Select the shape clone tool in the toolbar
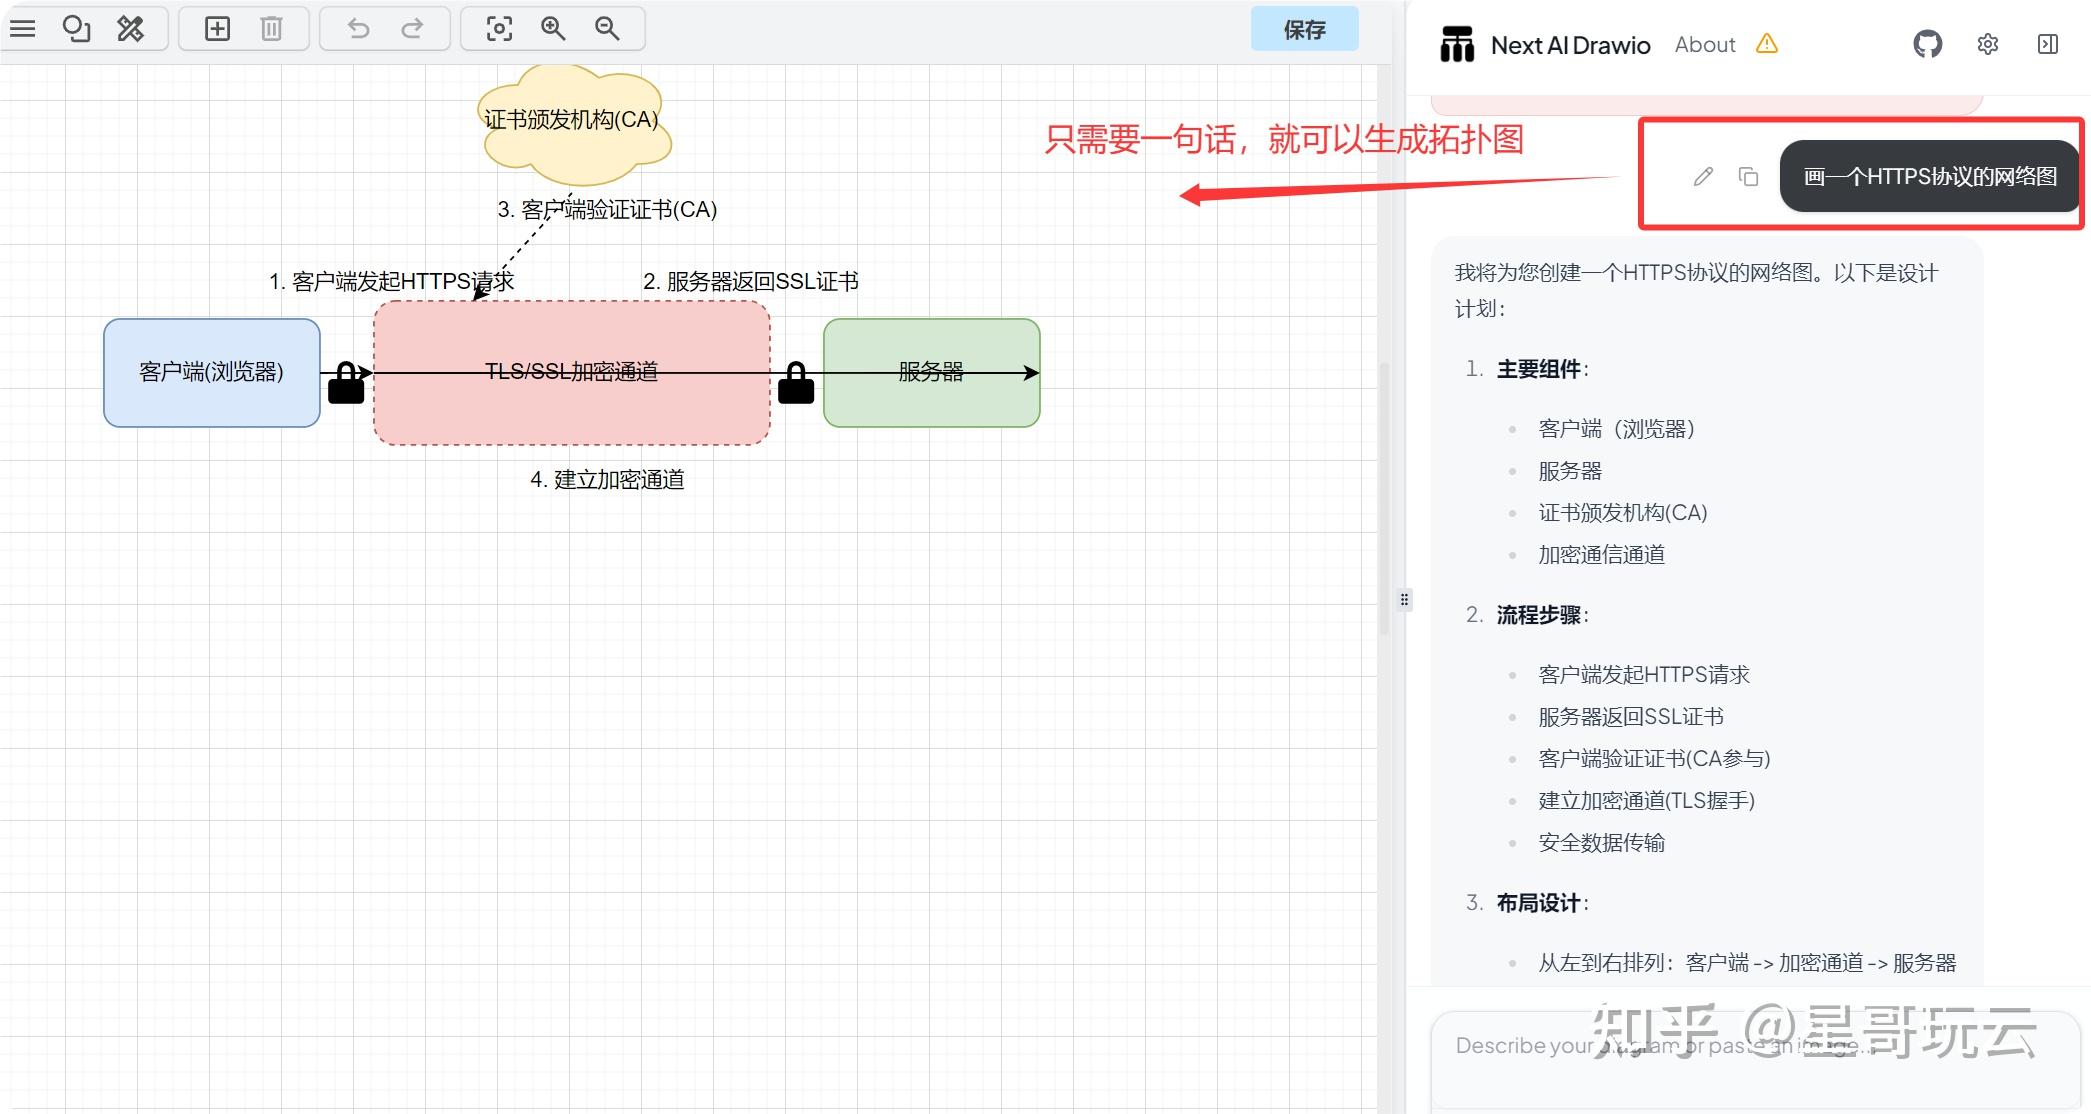Viewport: 2091px width, 1114px height. (x=76, y=28)
